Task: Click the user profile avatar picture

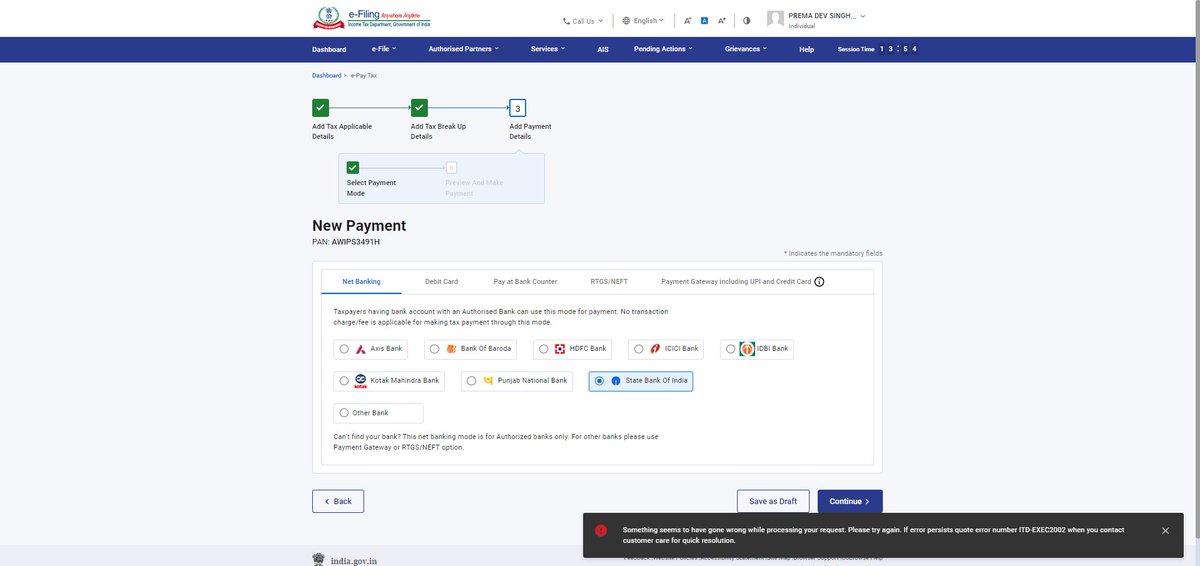Action: pyautogui.click(x=776, y=19)
